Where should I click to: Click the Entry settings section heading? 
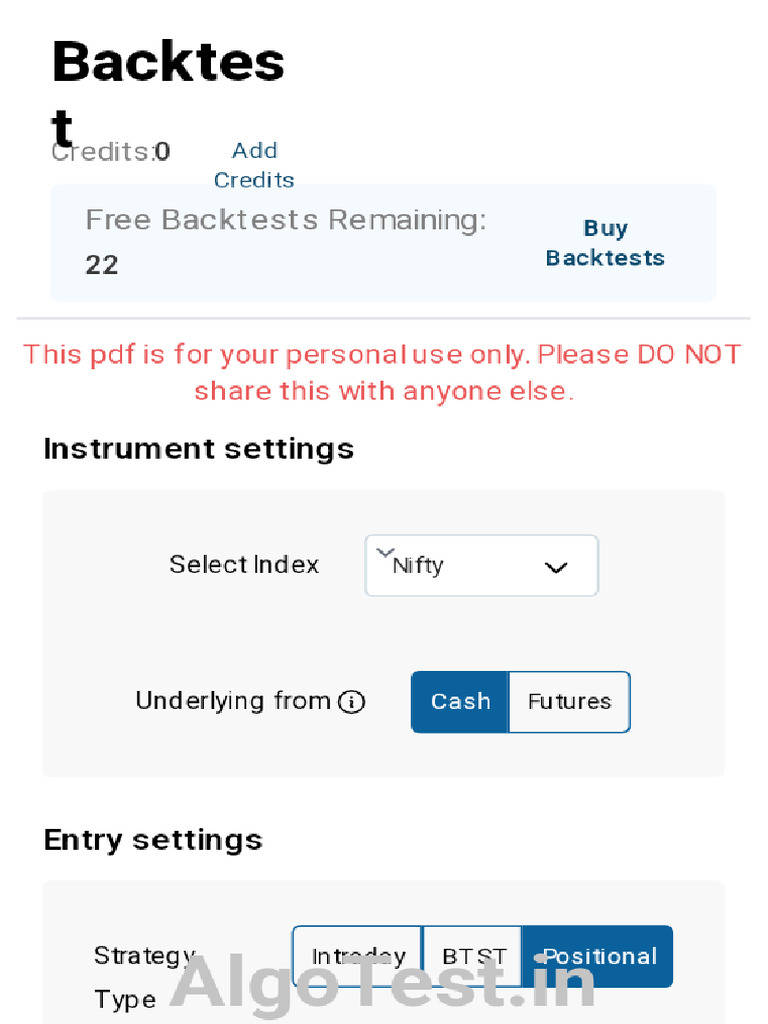pyautogui.click(x=153, y=840)
